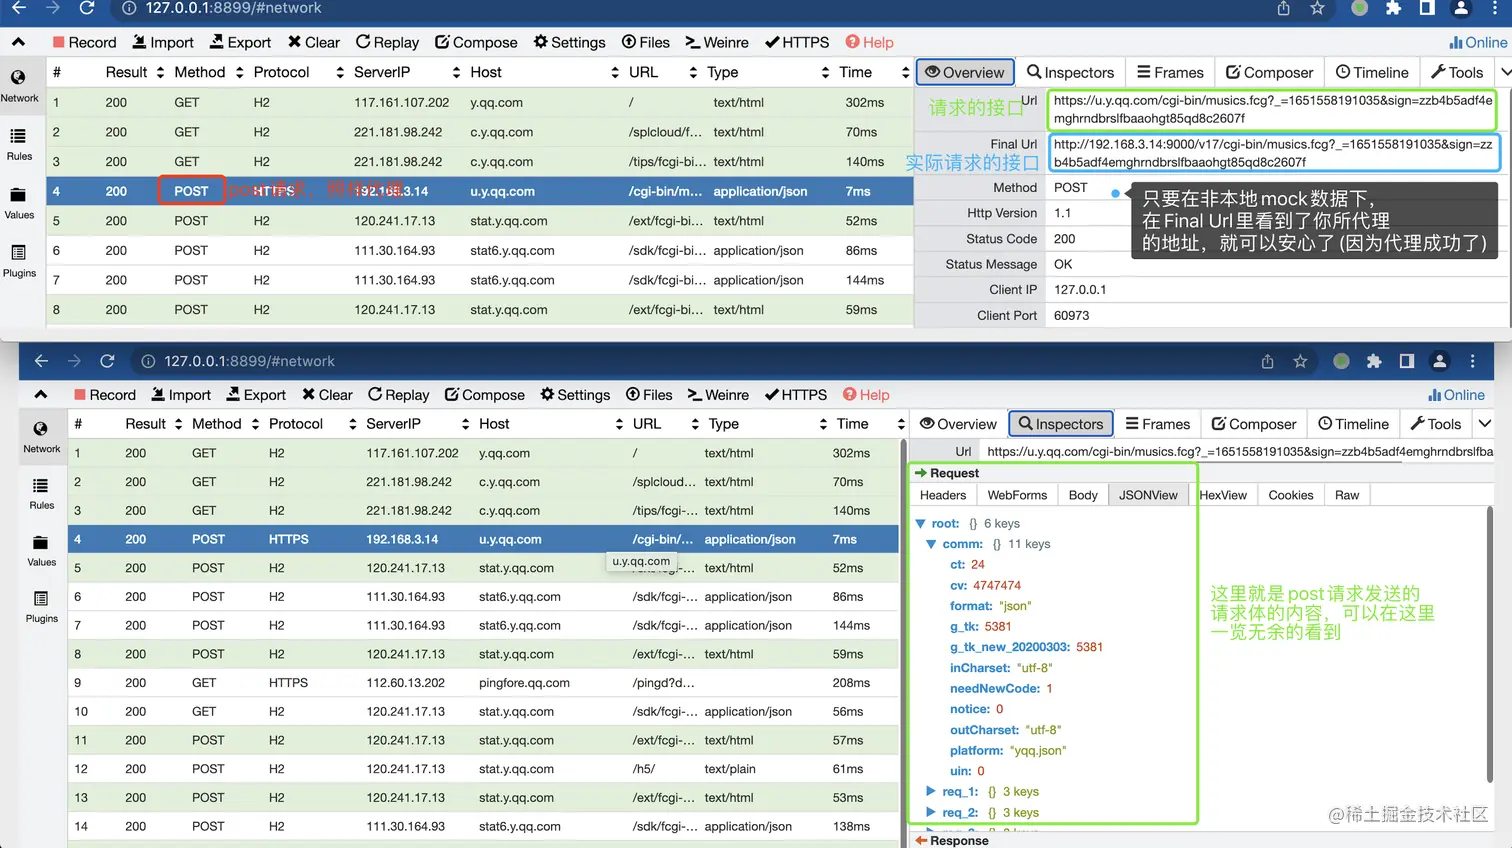This screenshot has width=1512, height=848.
Task: Open Help in the top window toolbar
Action: (869, 42)
